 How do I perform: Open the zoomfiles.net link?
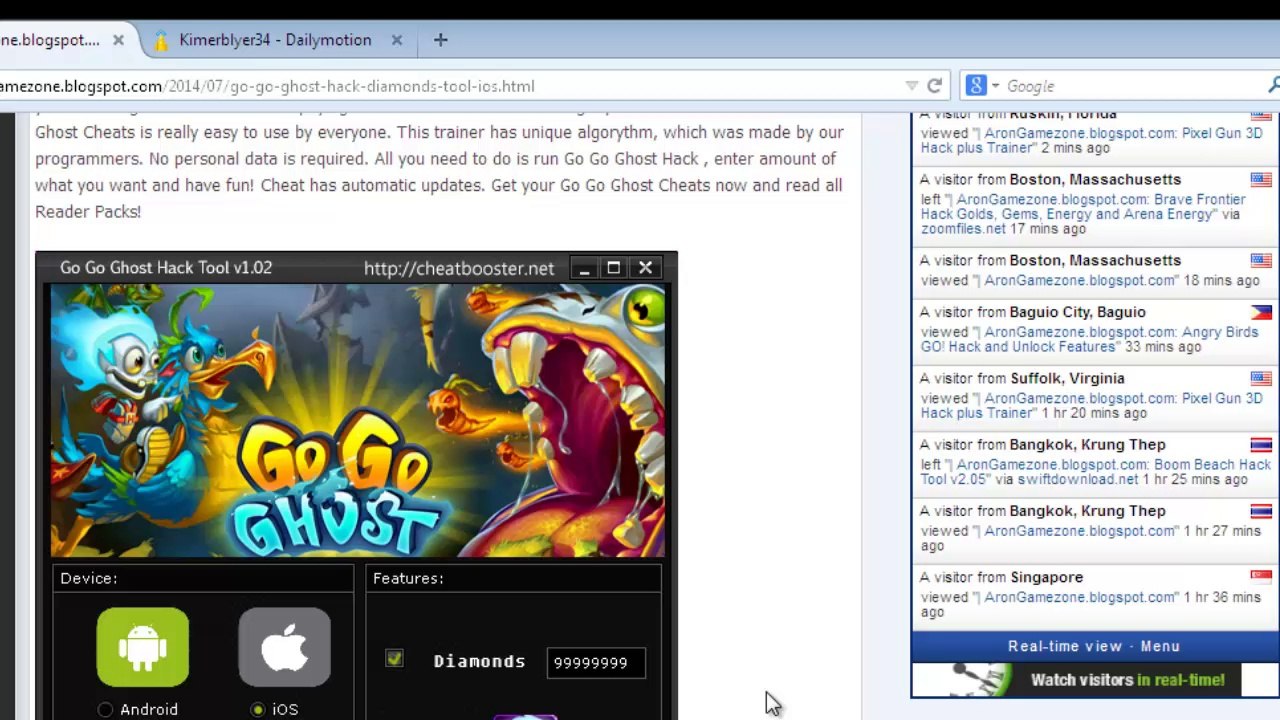click(x=961, y=229)
